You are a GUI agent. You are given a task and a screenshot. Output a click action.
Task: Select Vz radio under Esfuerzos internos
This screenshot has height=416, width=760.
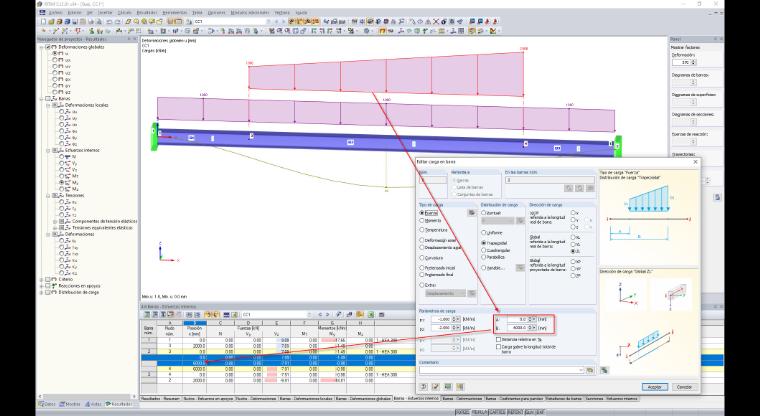62,170
